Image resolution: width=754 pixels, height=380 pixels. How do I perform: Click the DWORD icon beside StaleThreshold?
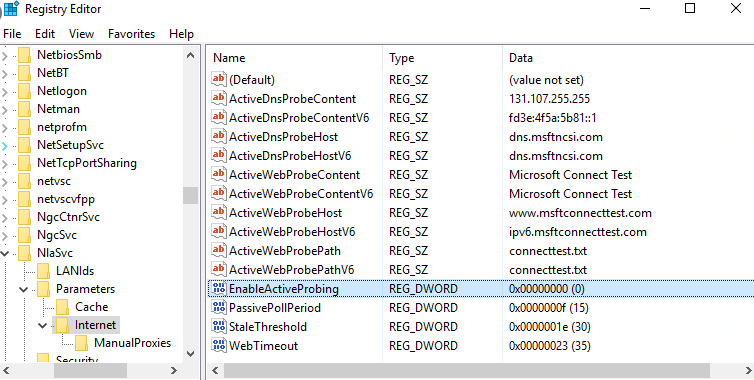219,327
